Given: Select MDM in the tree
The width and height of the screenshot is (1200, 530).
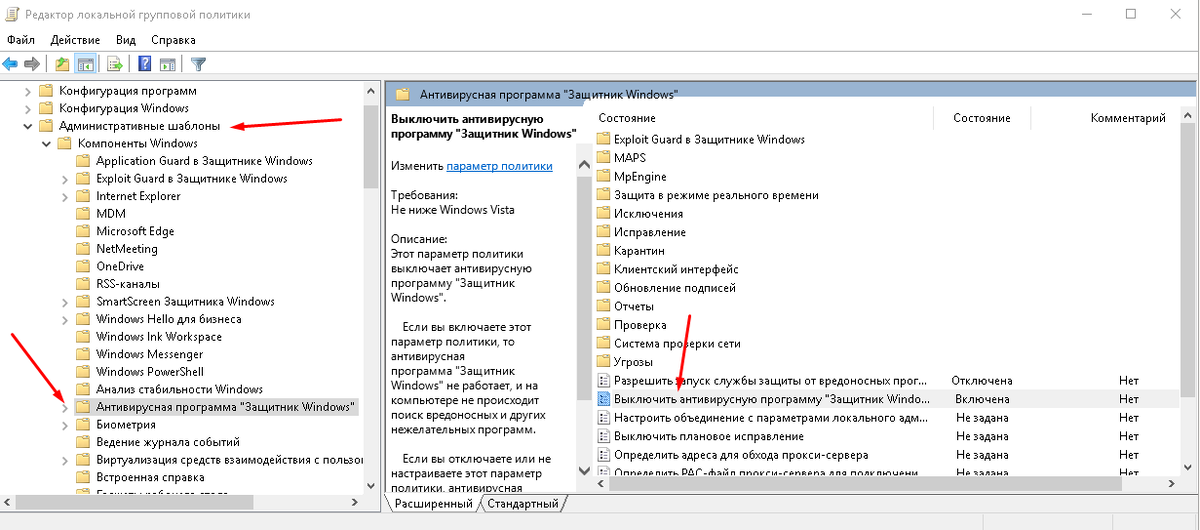Looking at the screenshot, I should (x=110, y=214).
